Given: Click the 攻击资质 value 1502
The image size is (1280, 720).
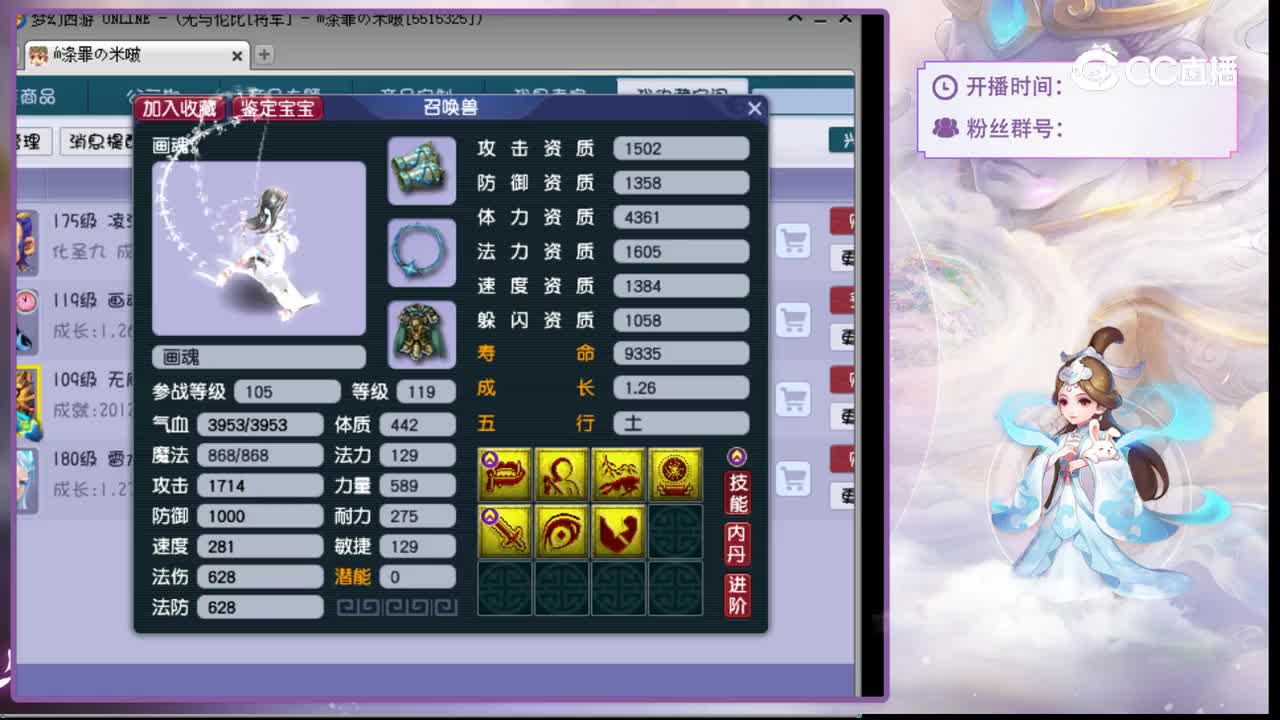Looking at the screenshot, I should (x=681, y=148).
